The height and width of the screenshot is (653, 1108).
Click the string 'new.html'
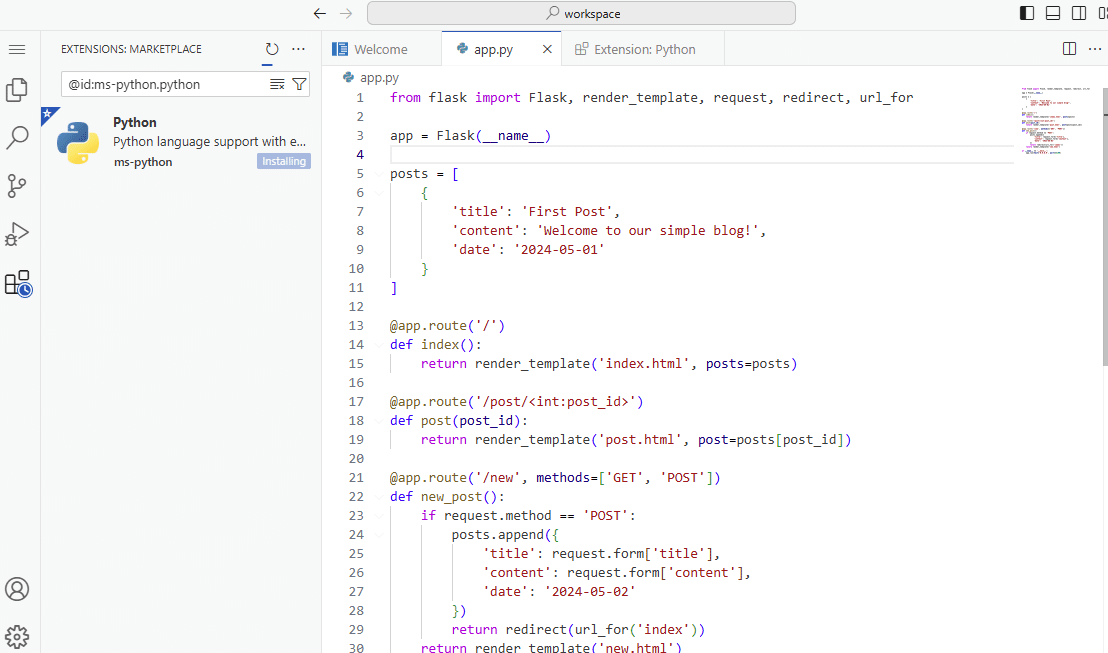click(636, 647)
